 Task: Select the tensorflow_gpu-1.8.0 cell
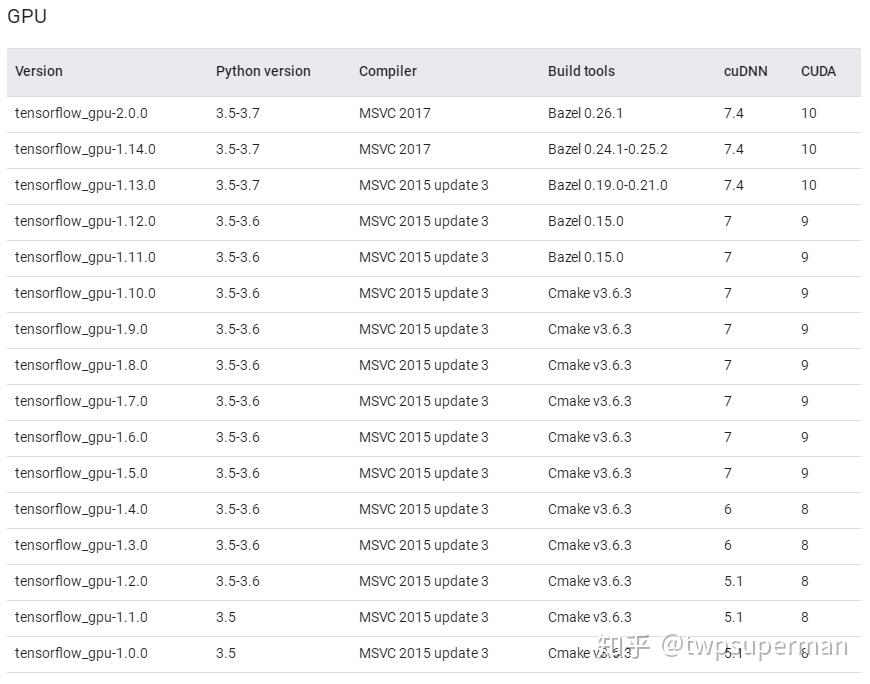point(81,366)
